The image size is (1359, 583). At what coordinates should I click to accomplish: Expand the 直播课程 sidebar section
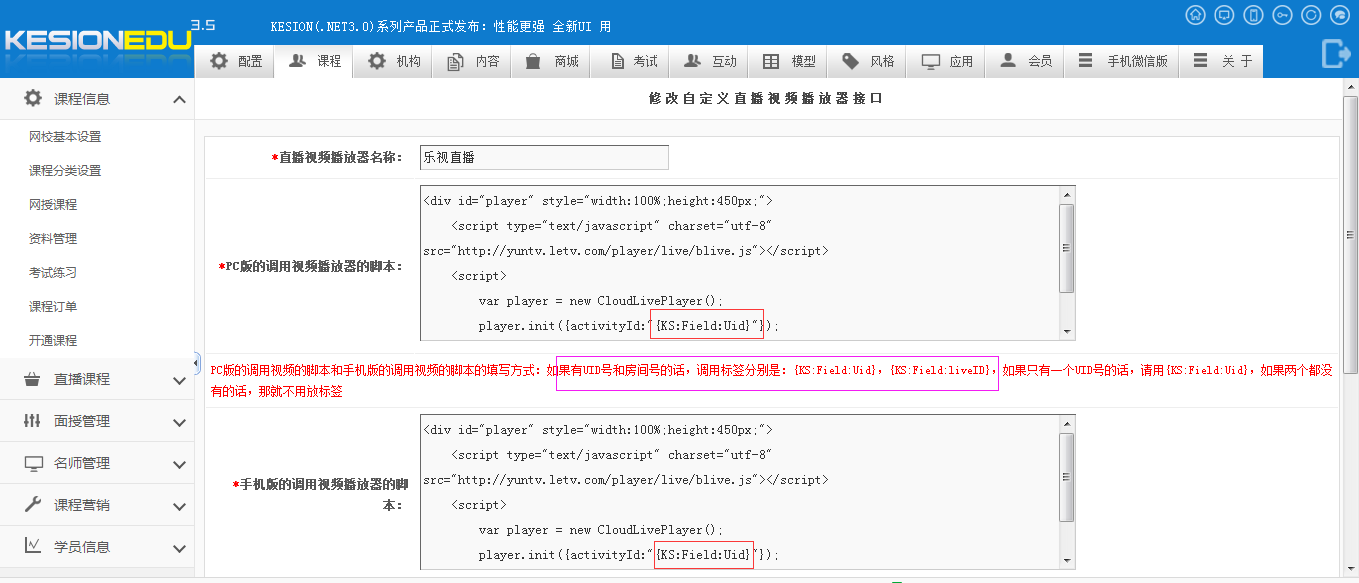(179, 380)
